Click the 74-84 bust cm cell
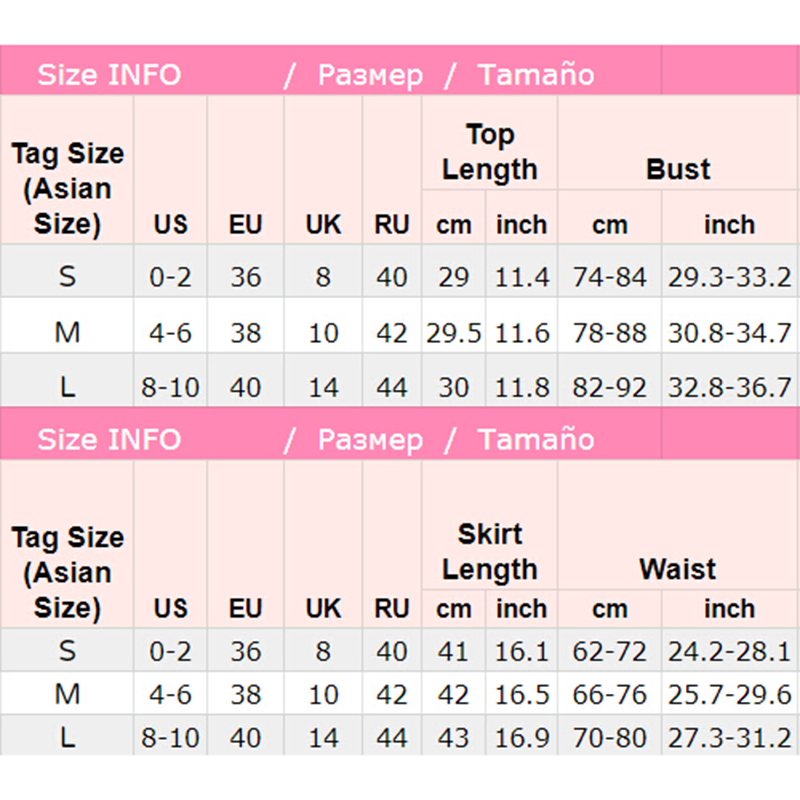800x800 pixels. tap(610, 277)
